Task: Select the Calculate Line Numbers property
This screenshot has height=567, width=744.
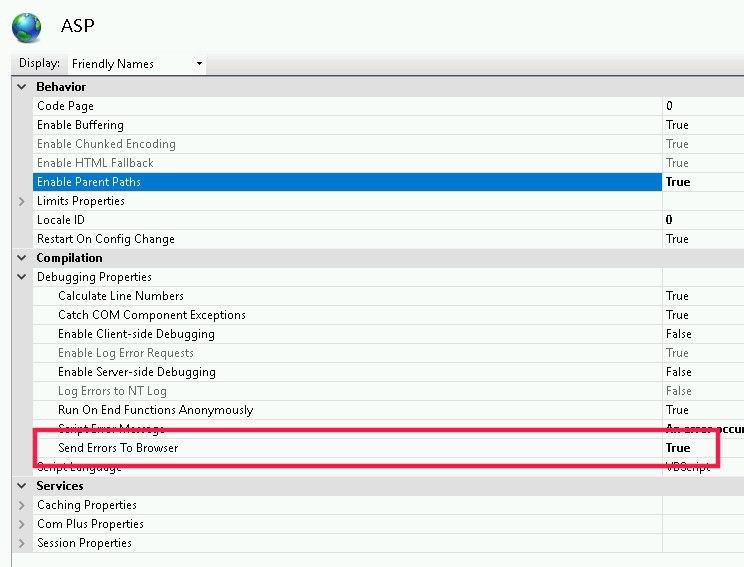Action: point(121,296)
